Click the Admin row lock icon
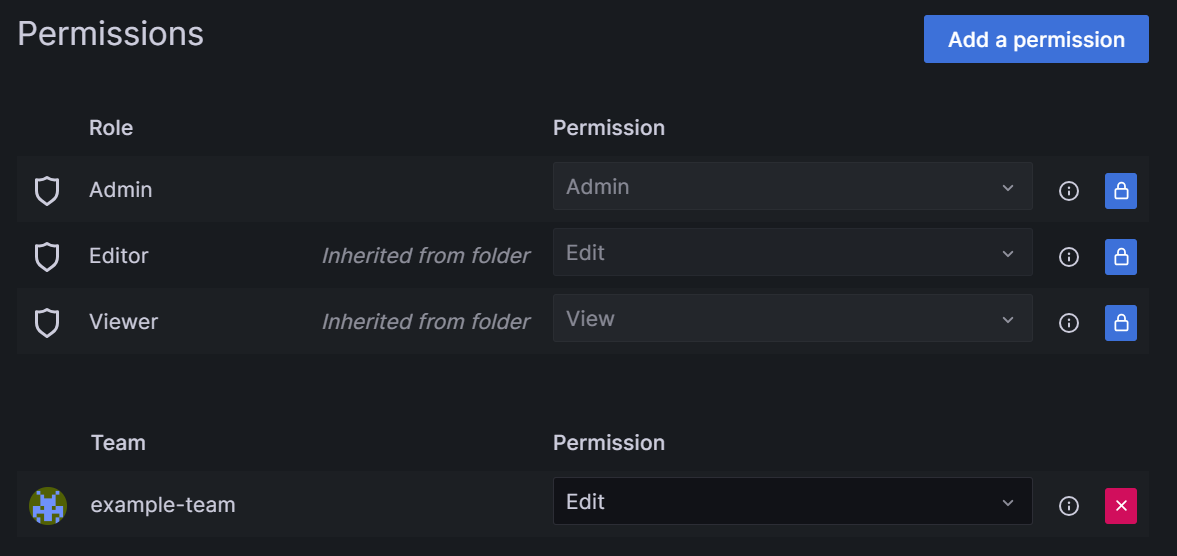1177x556 pixels. pyautogui.click(x=1121, y=191)
